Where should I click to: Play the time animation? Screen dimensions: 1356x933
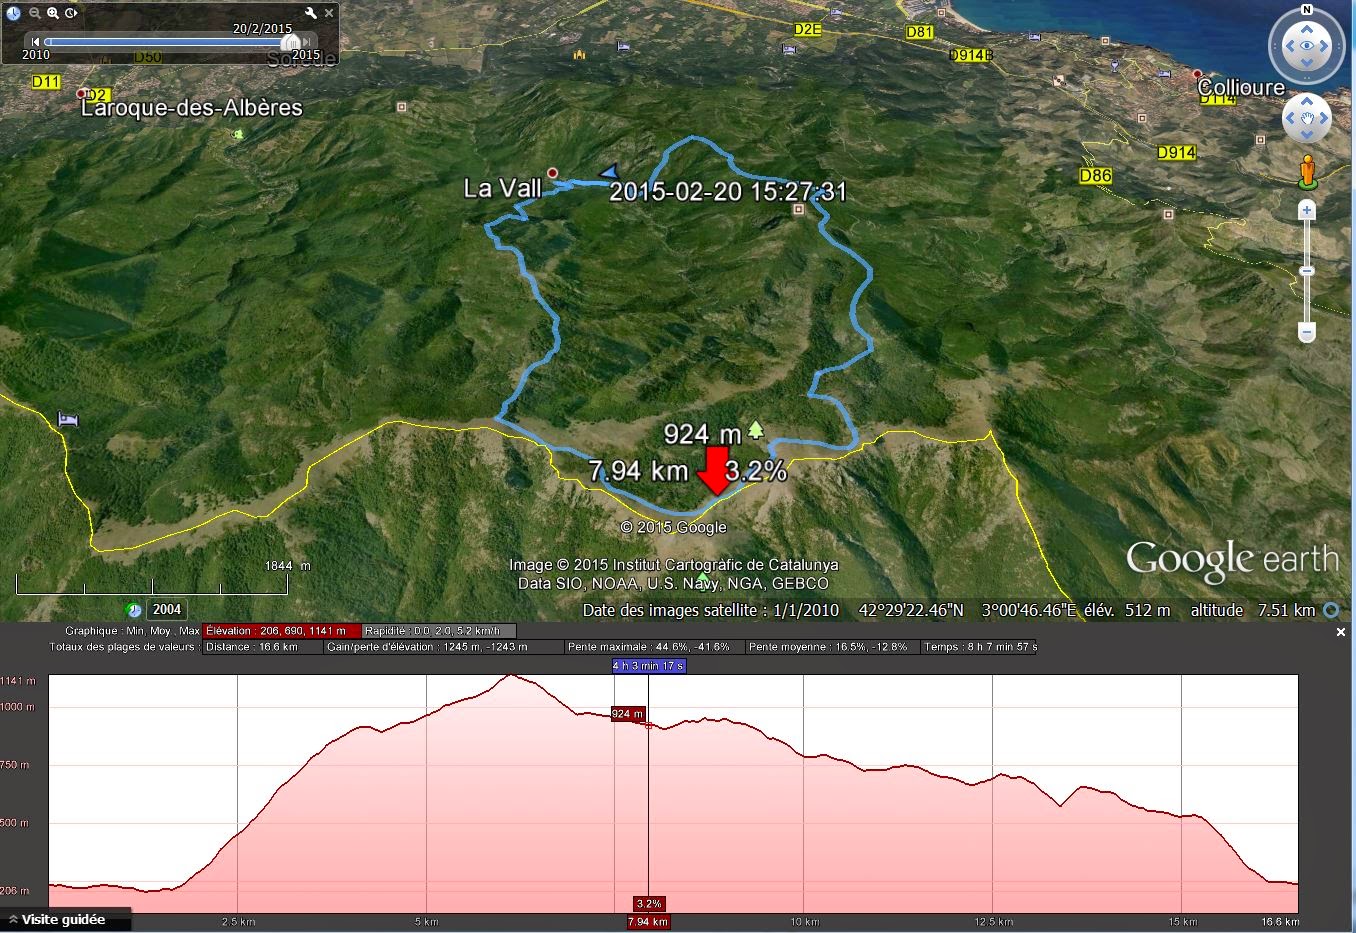pos(71,13)
